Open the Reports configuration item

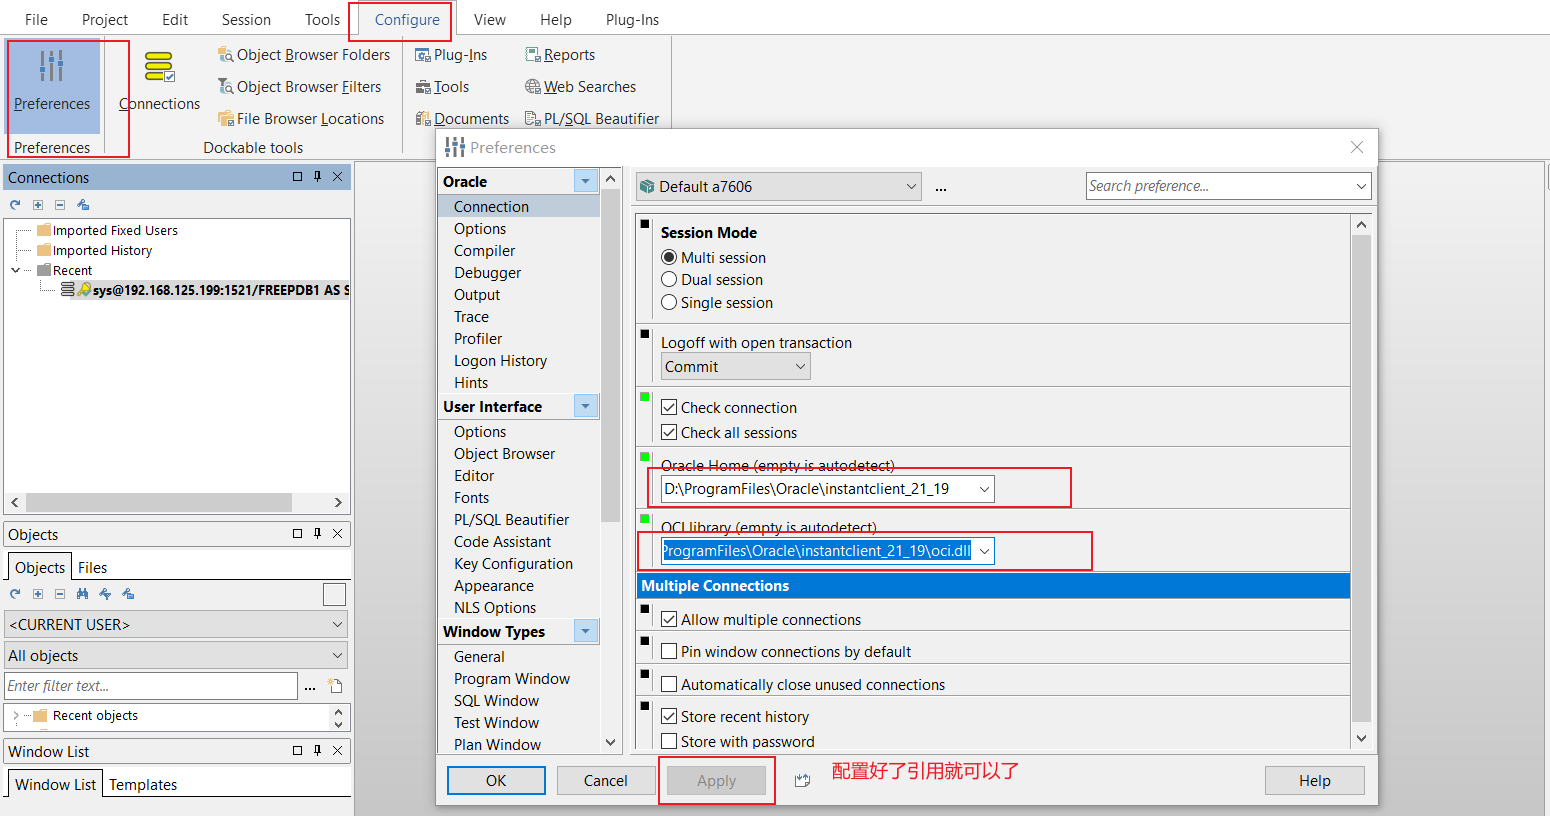(560, 55)
